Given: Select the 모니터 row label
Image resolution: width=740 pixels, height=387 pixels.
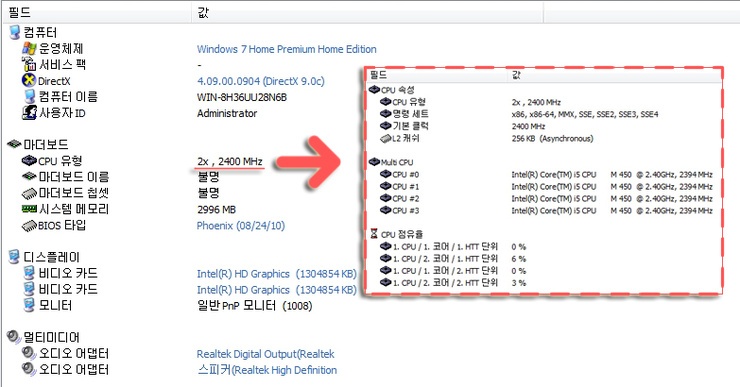Looking at the screenshot, I should (x=55, y=305).
